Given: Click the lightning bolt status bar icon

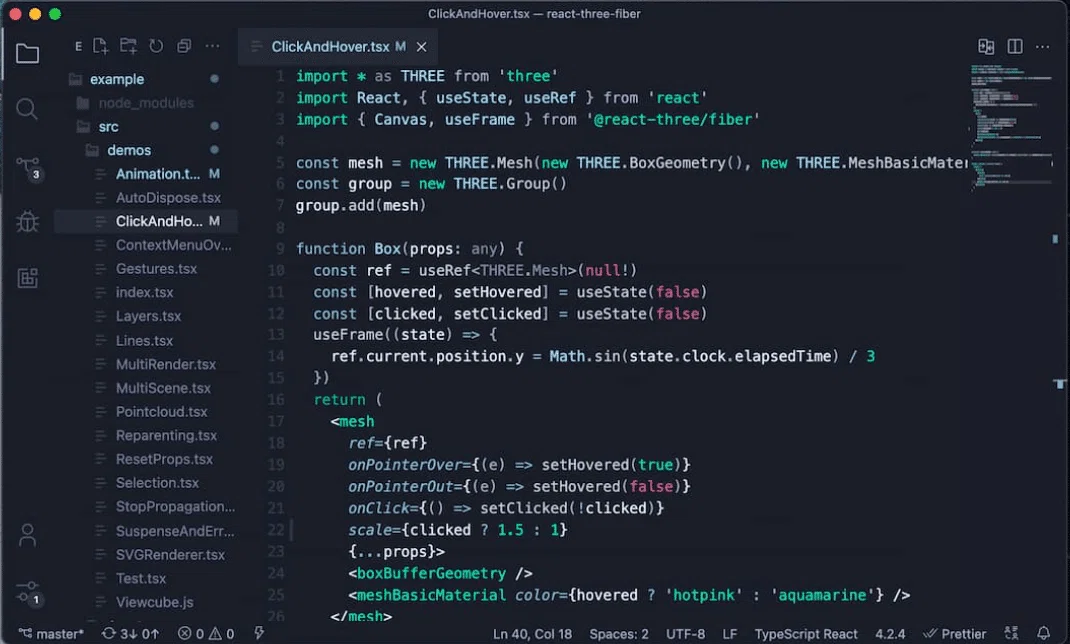Looking at the screenshot, I should point(259,634).
